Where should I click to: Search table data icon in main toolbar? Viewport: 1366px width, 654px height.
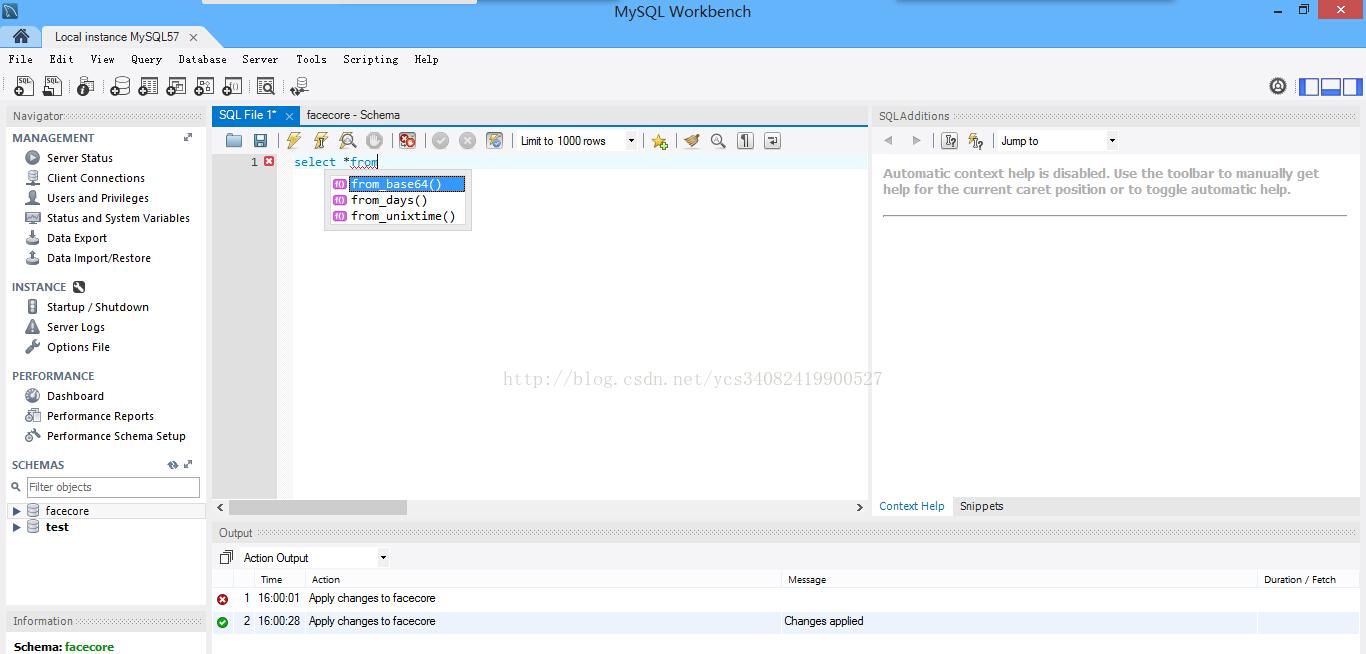266,87
